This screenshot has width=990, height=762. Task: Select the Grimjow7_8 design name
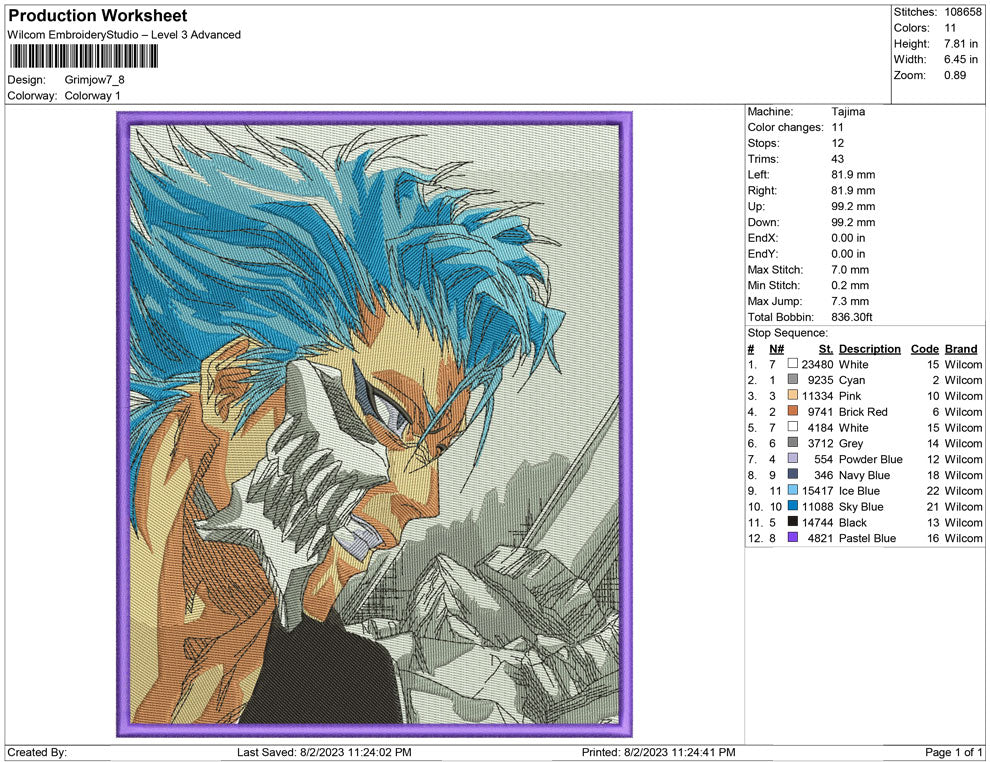(95, 80)
